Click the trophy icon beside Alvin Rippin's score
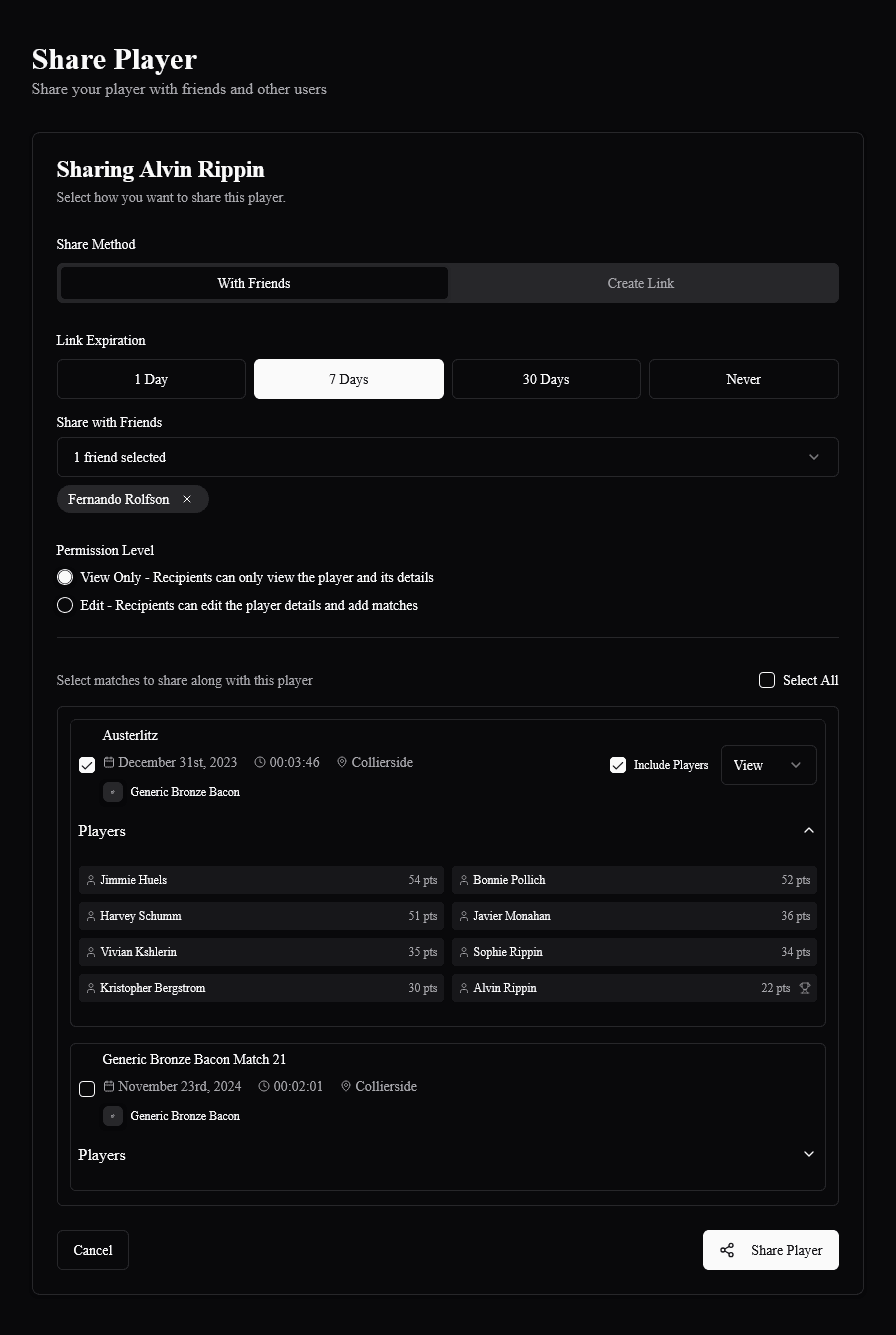The width and height of the screenshot is (896, 1335). [x=805, y=987]
